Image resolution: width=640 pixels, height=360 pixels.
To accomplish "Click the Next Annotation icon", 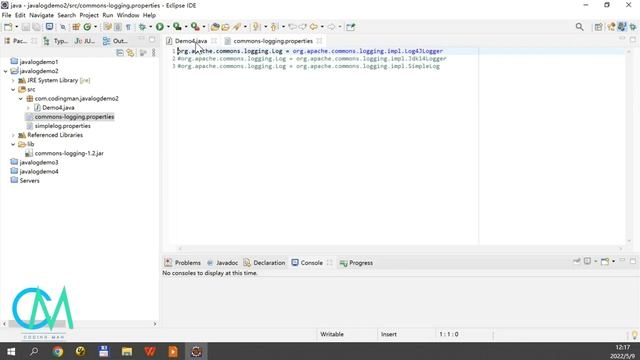I will [256, 27].
